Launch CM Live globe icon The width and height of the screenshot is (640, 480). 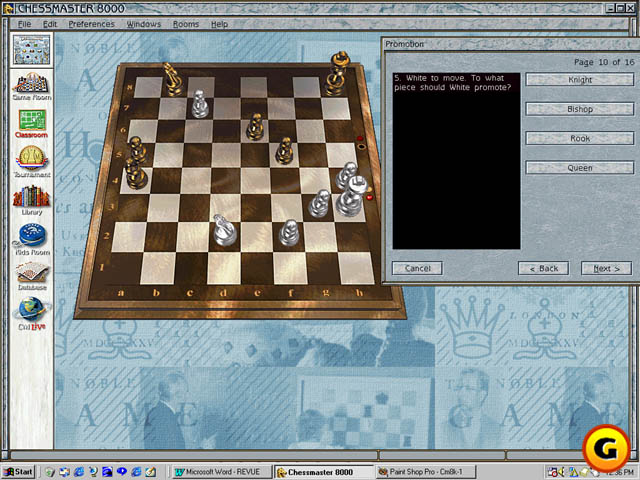[x=32, y=310]
